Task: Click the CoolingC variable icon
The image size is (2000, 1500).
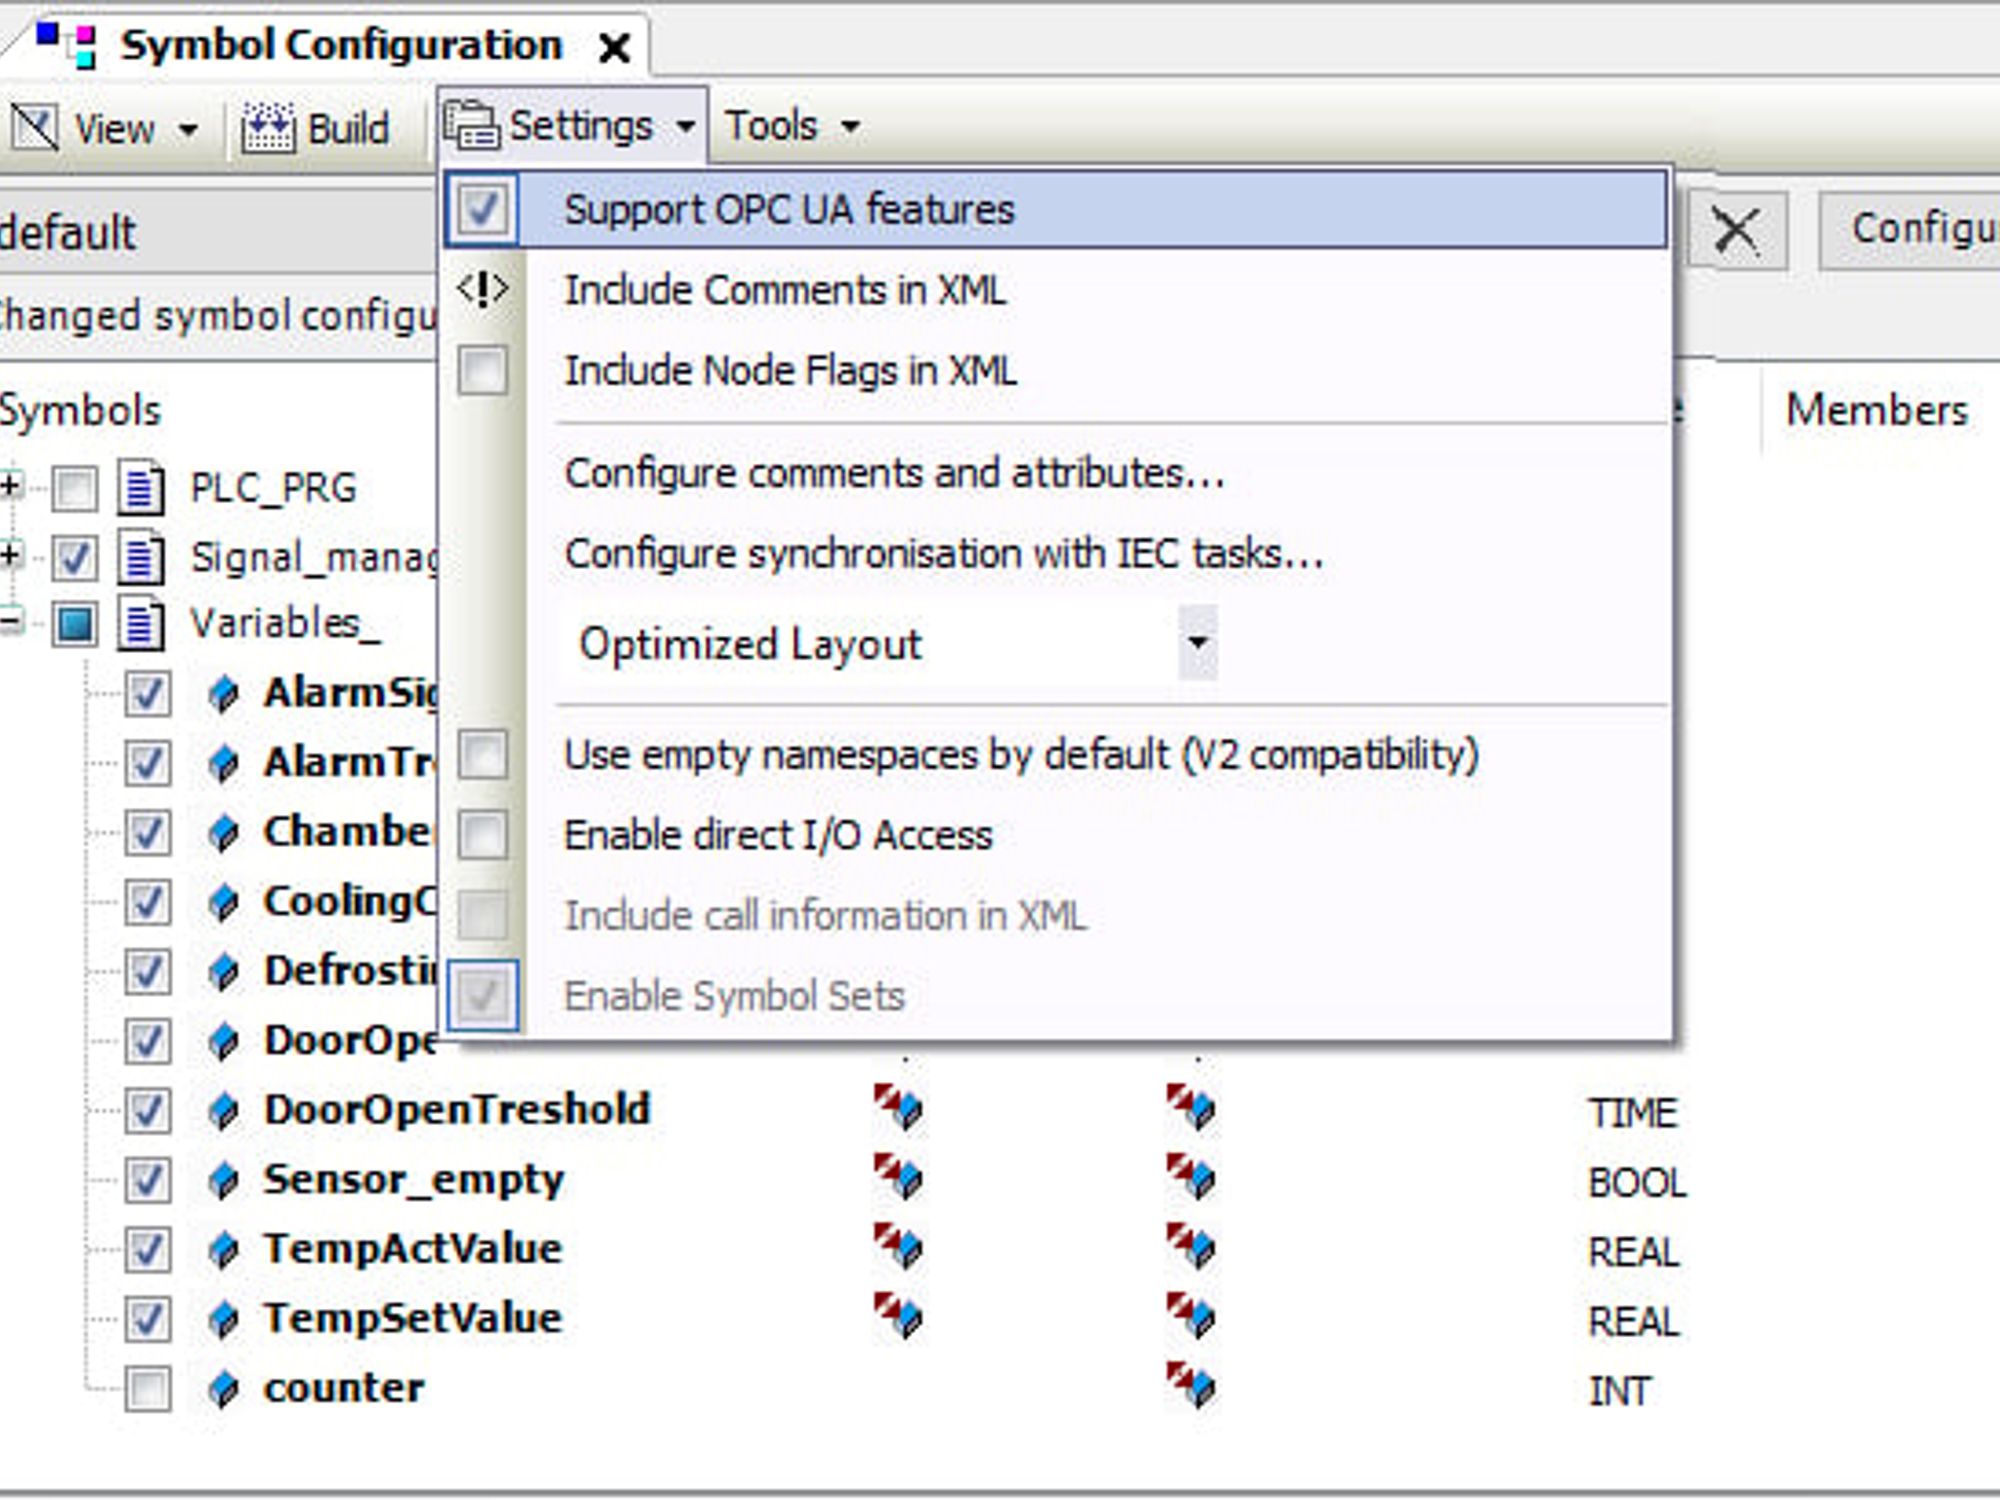Action: point(223,902)
